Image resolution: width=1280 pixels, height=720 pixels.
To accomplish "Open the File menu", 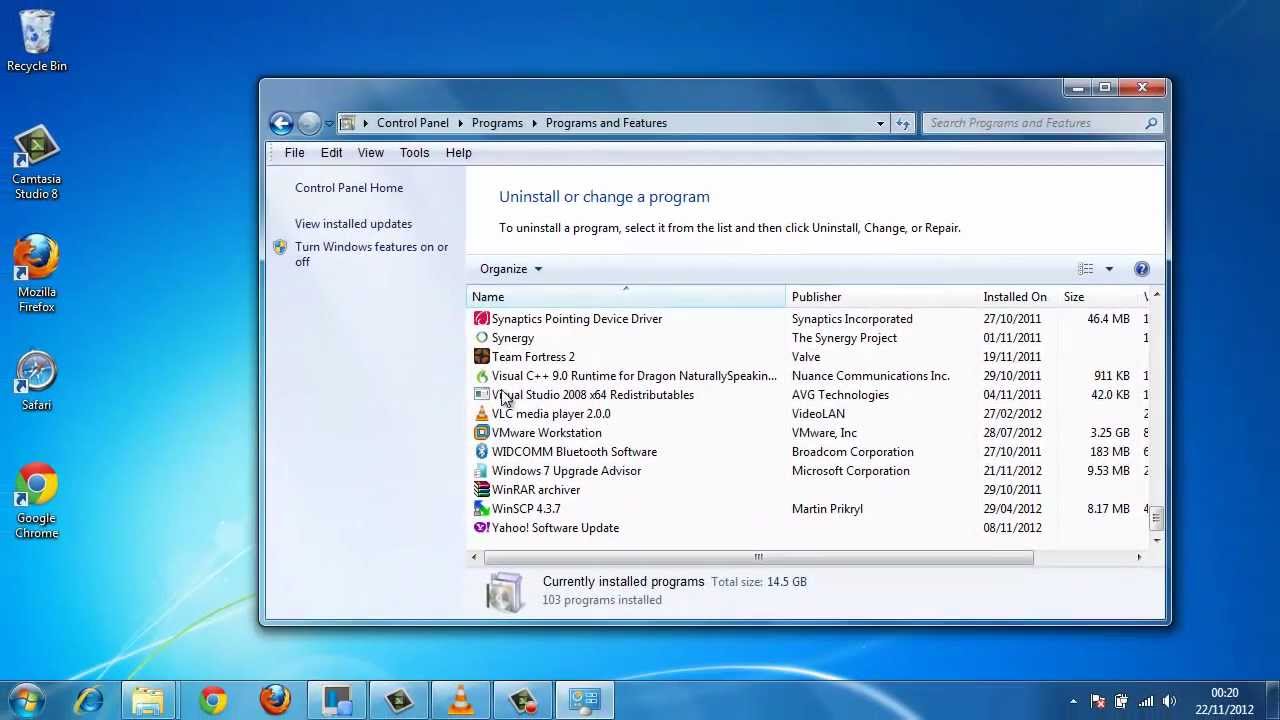I will click(294, 153).
